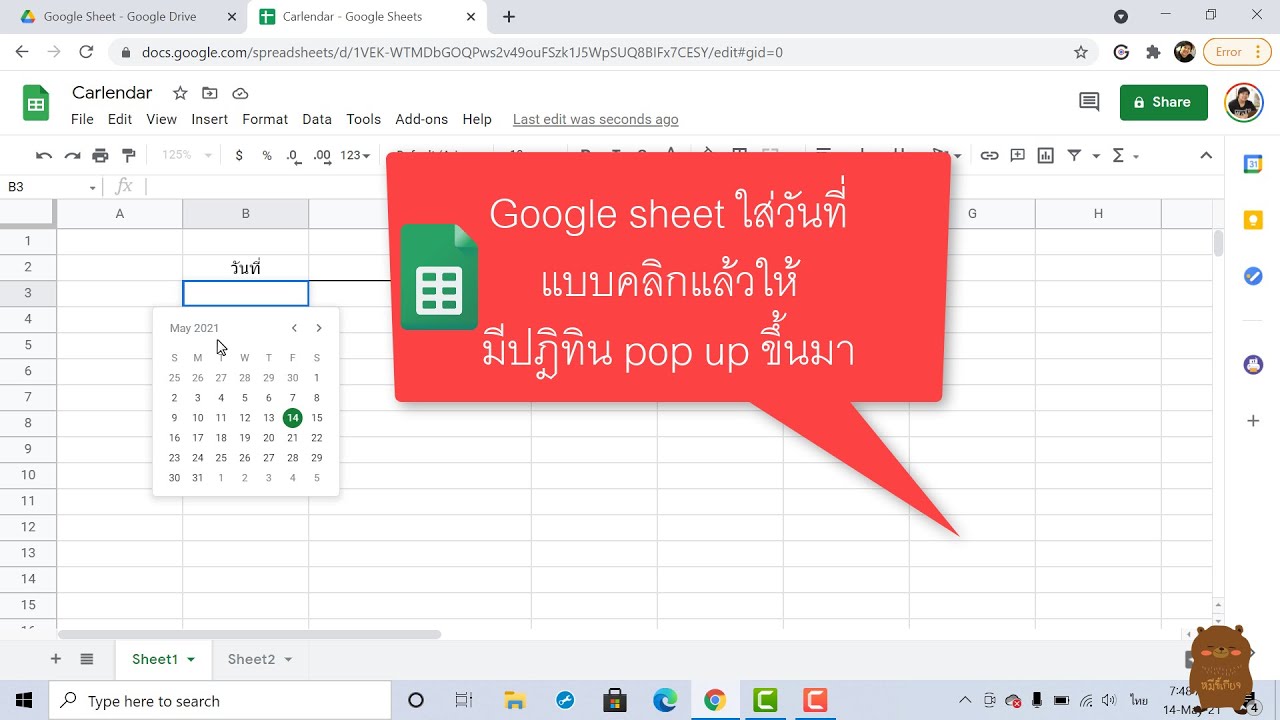Open Sheet2 tab options arrow
The width and height of the screenshot is (1280, 720).
pos(288,659)
